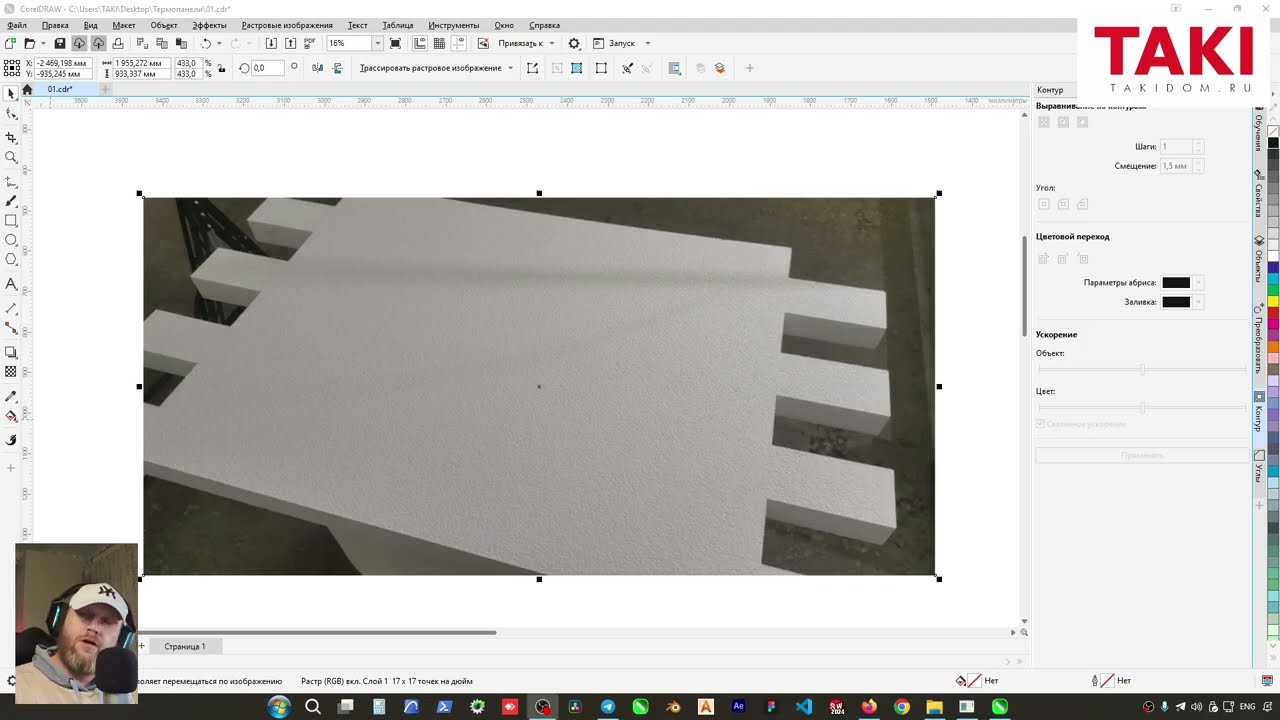Click the rotation angle input field
The width and height of the screenshot is (1280, 720).
[267, 68]
